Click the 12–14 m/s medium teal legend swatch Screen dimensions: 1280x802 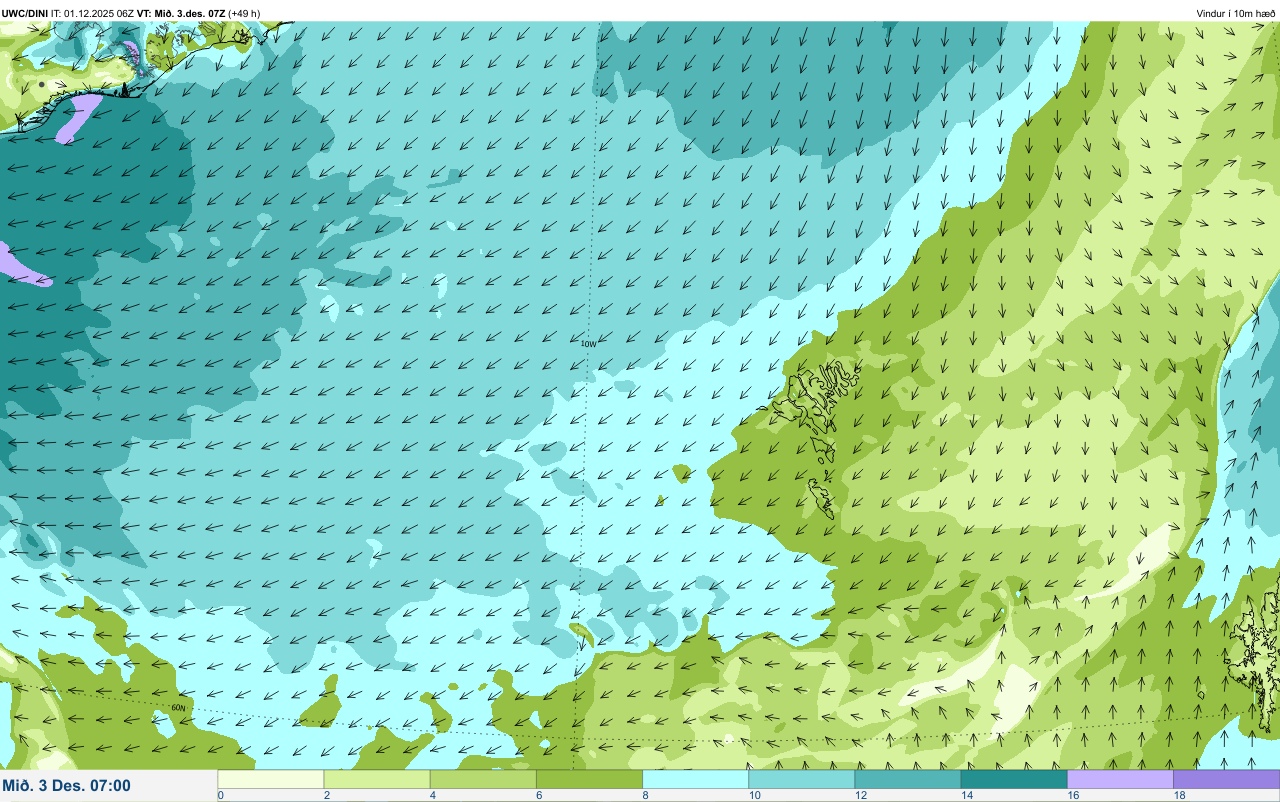click(x=907, y=779)
